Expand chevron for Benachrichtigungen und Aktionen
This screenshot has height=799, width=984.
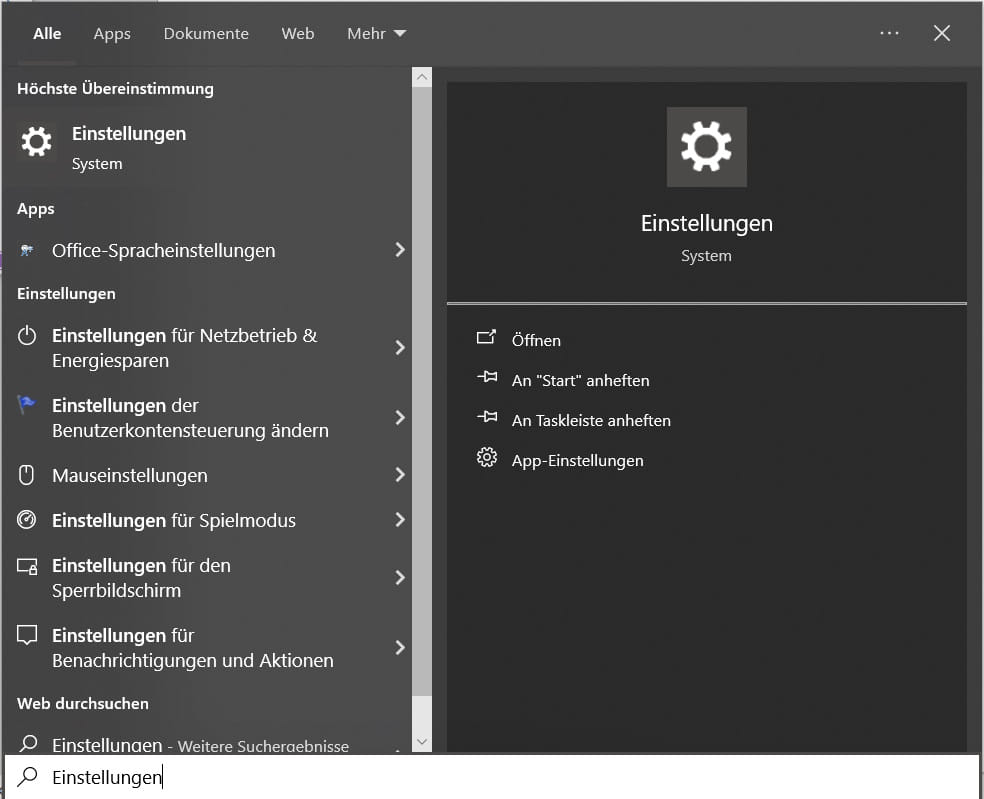[x=400, y=647]
